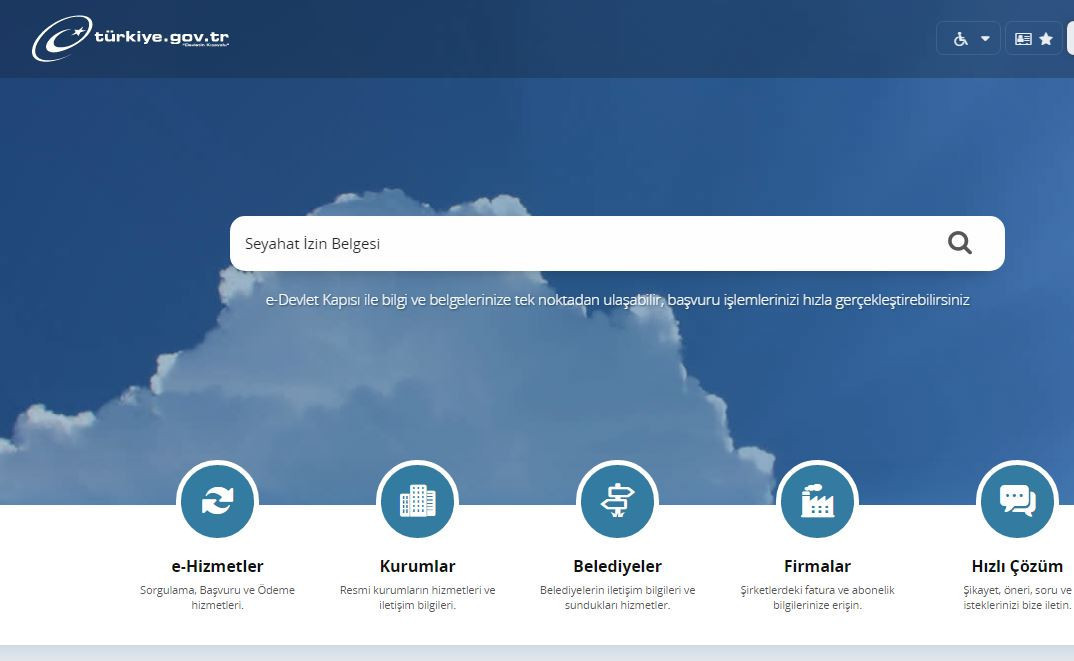Open the Hızlı Çözüm heading link

point(1017,566)
